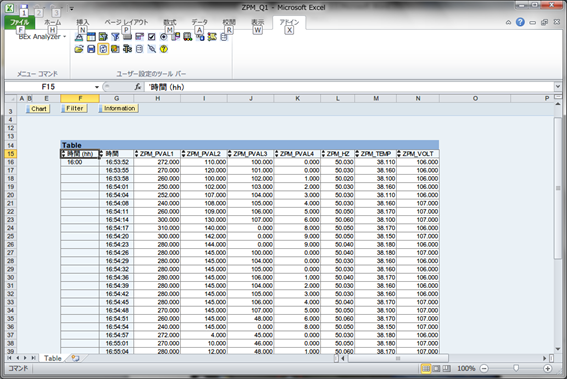The height and width of the screenshot is (379, 567).
Task: Select column O header
Action: 475,98
